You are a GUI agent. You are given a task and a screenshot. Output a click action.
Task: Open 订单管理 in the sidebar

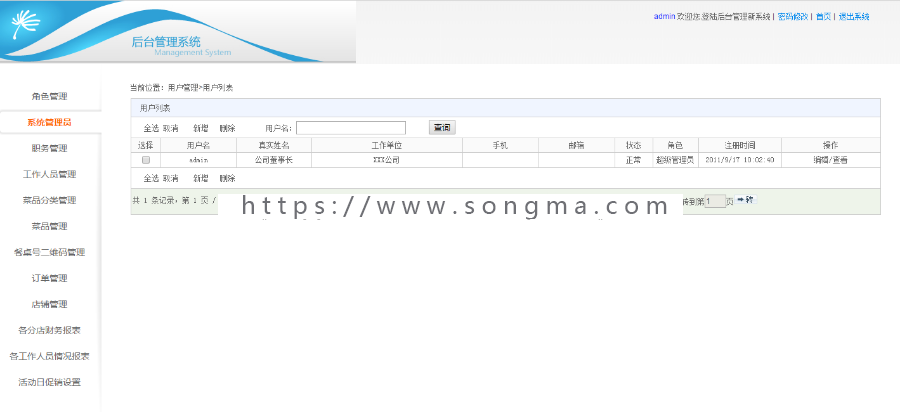point(49,278)
